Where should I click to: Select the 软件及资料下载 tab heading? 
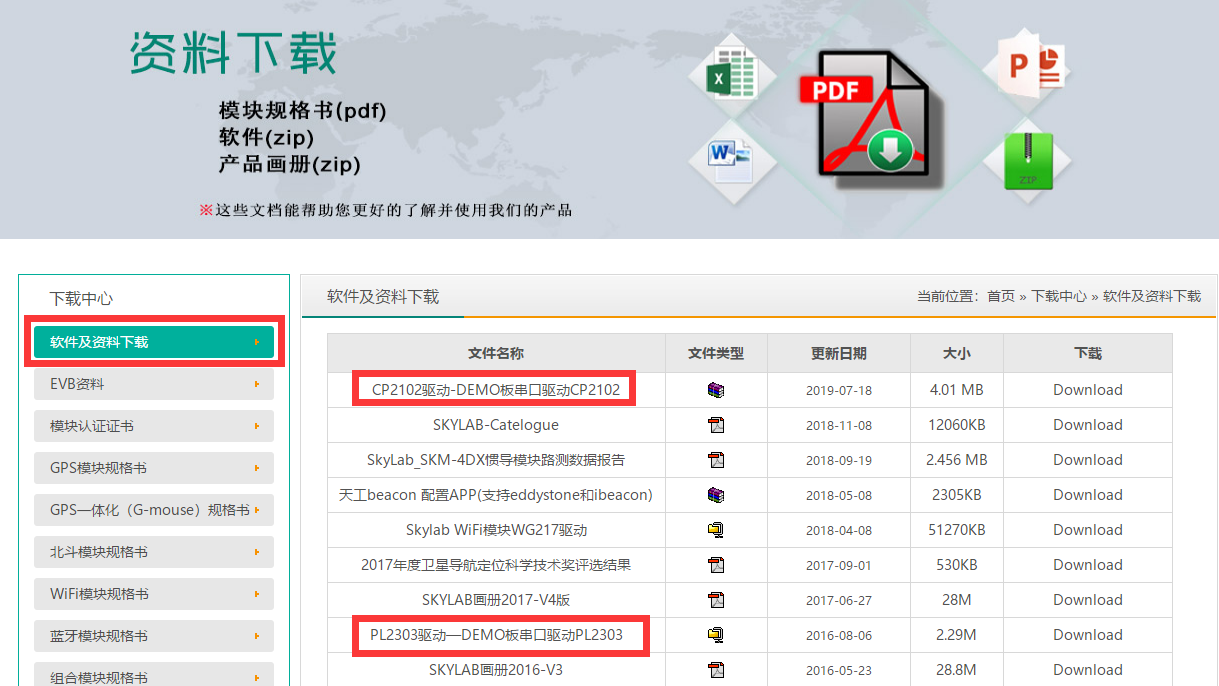pos(381,297)
